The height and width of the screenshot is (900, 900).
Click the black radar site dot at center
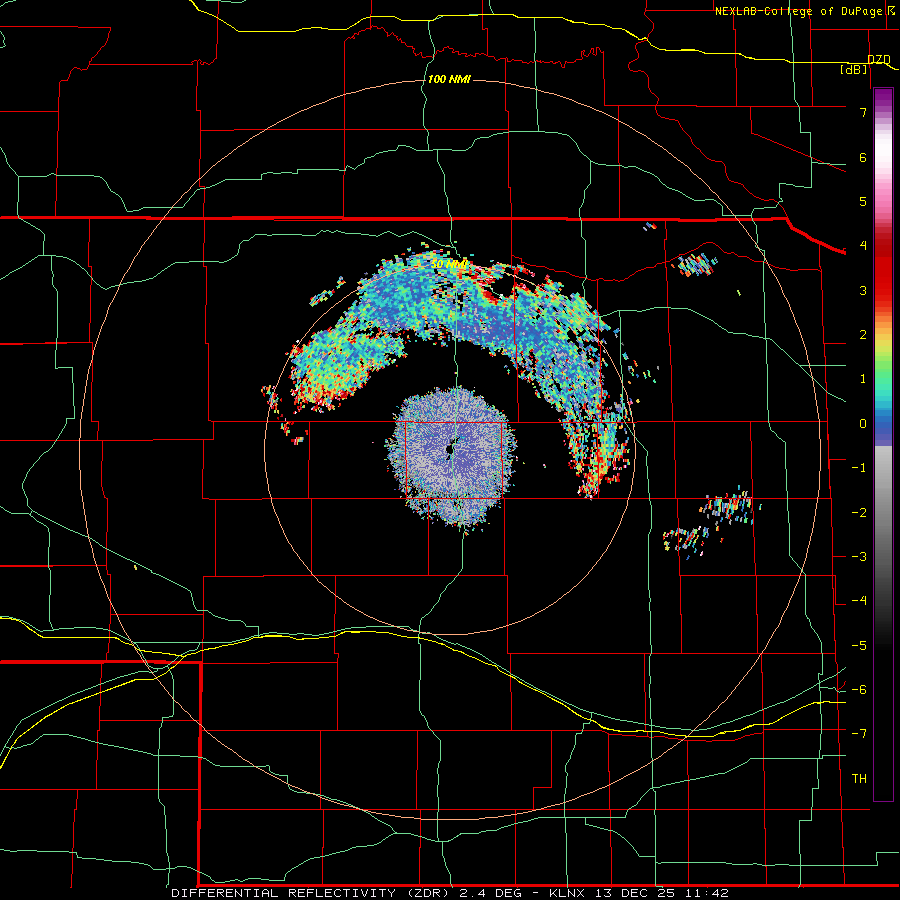point(451,449)
